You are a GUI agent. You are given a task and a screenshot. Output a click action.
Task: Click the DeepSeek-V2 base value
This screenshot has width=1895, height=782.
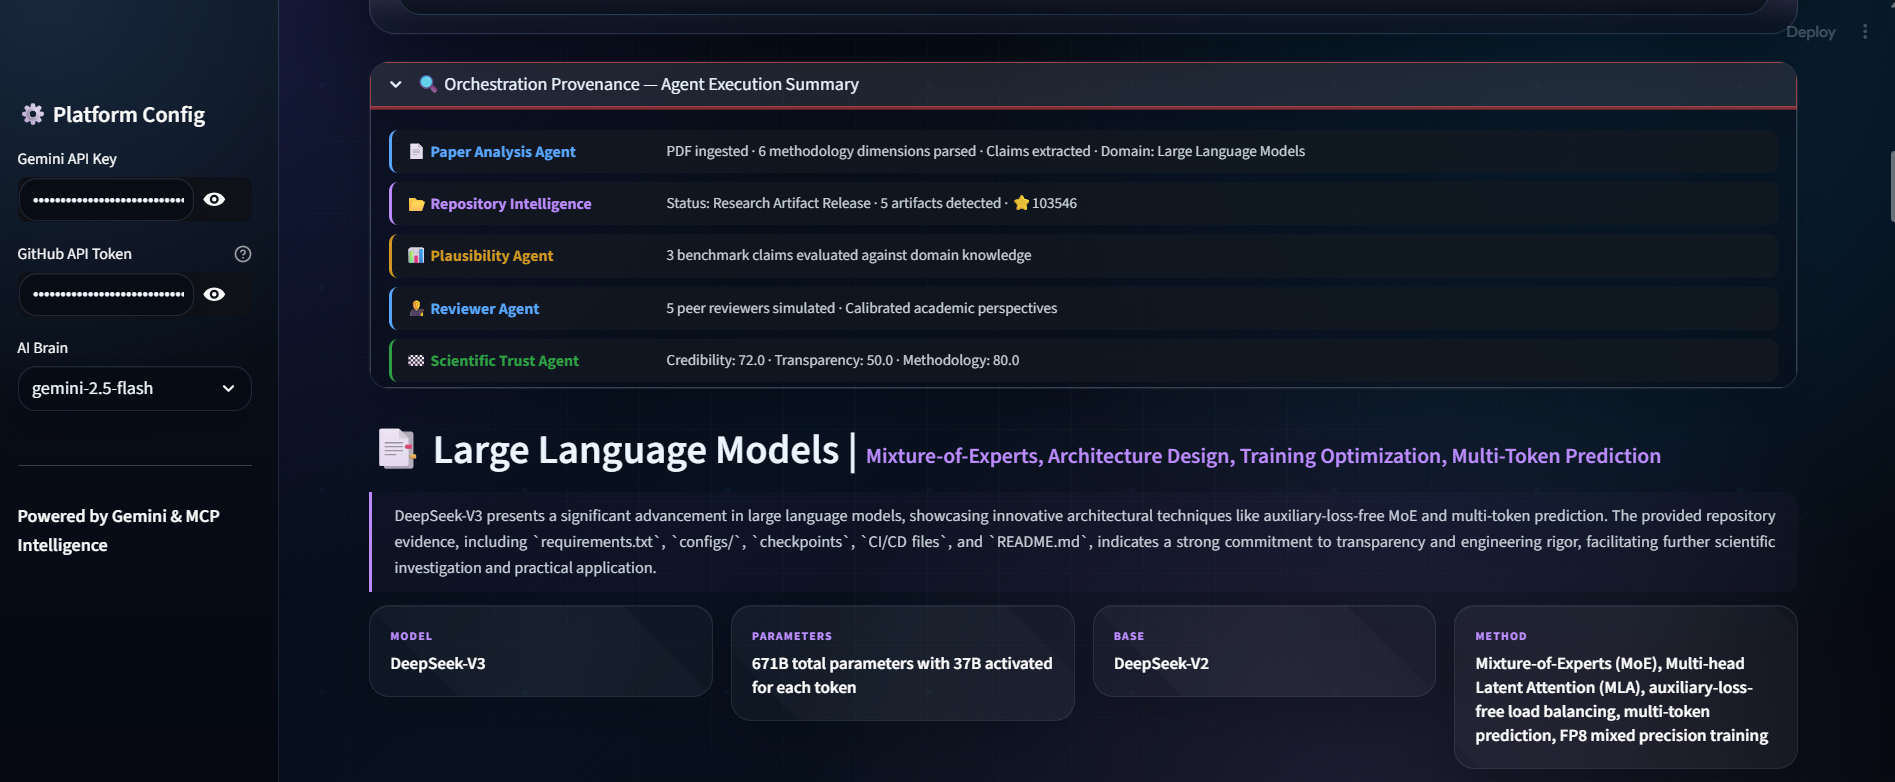point(1161,664)
